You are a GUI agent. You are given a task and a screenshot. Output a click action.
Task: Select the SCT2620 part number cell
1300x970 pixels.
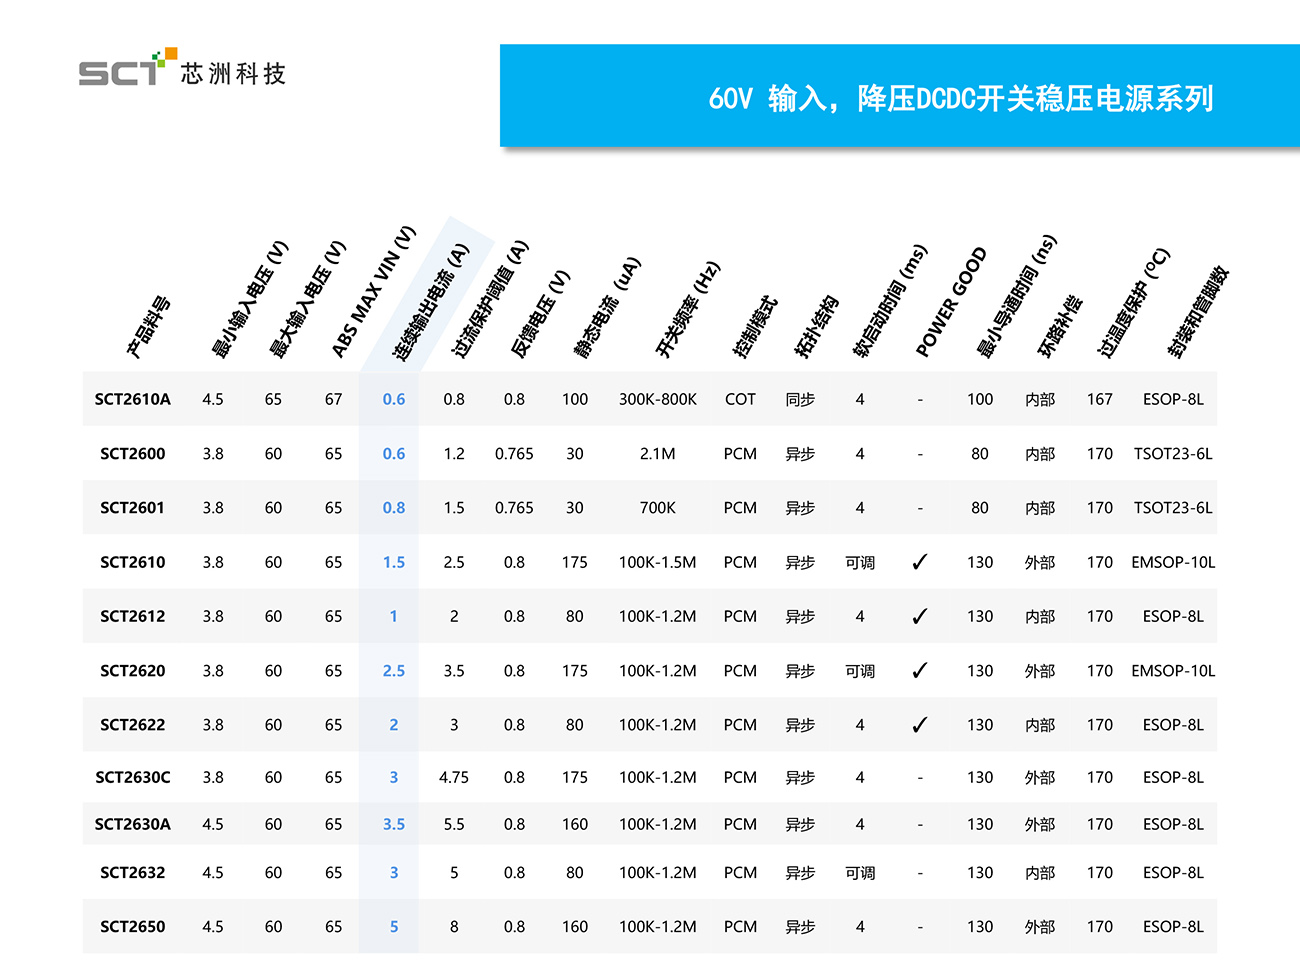pyautogui.click(x=133, y=670)
